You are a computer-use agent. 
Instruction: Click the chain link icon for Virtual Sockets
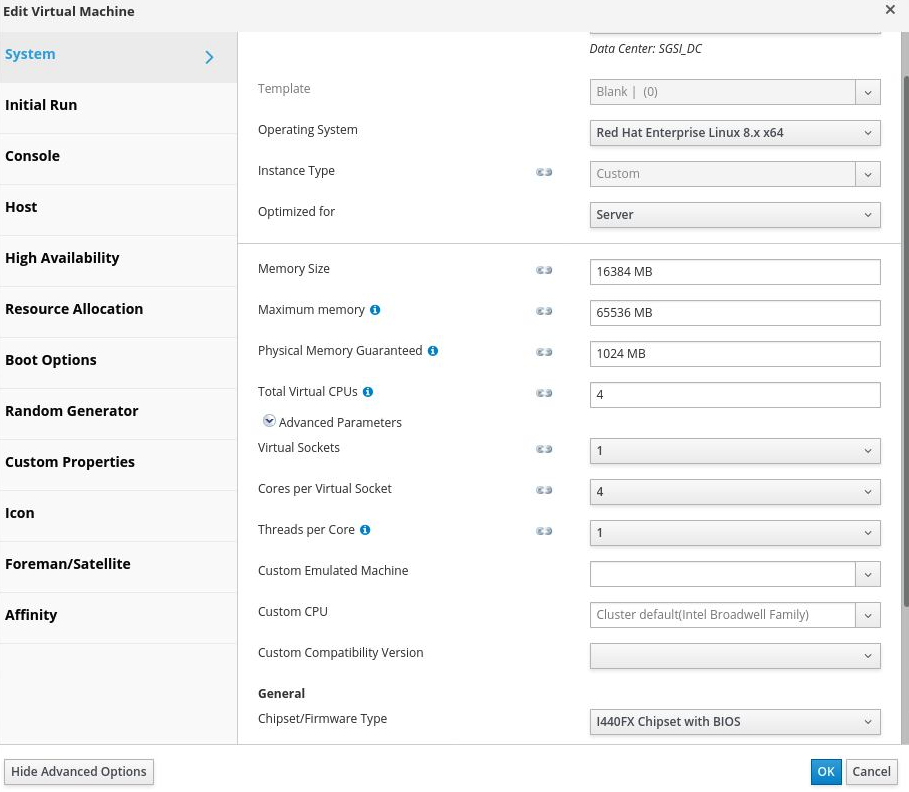coord(544,449)
